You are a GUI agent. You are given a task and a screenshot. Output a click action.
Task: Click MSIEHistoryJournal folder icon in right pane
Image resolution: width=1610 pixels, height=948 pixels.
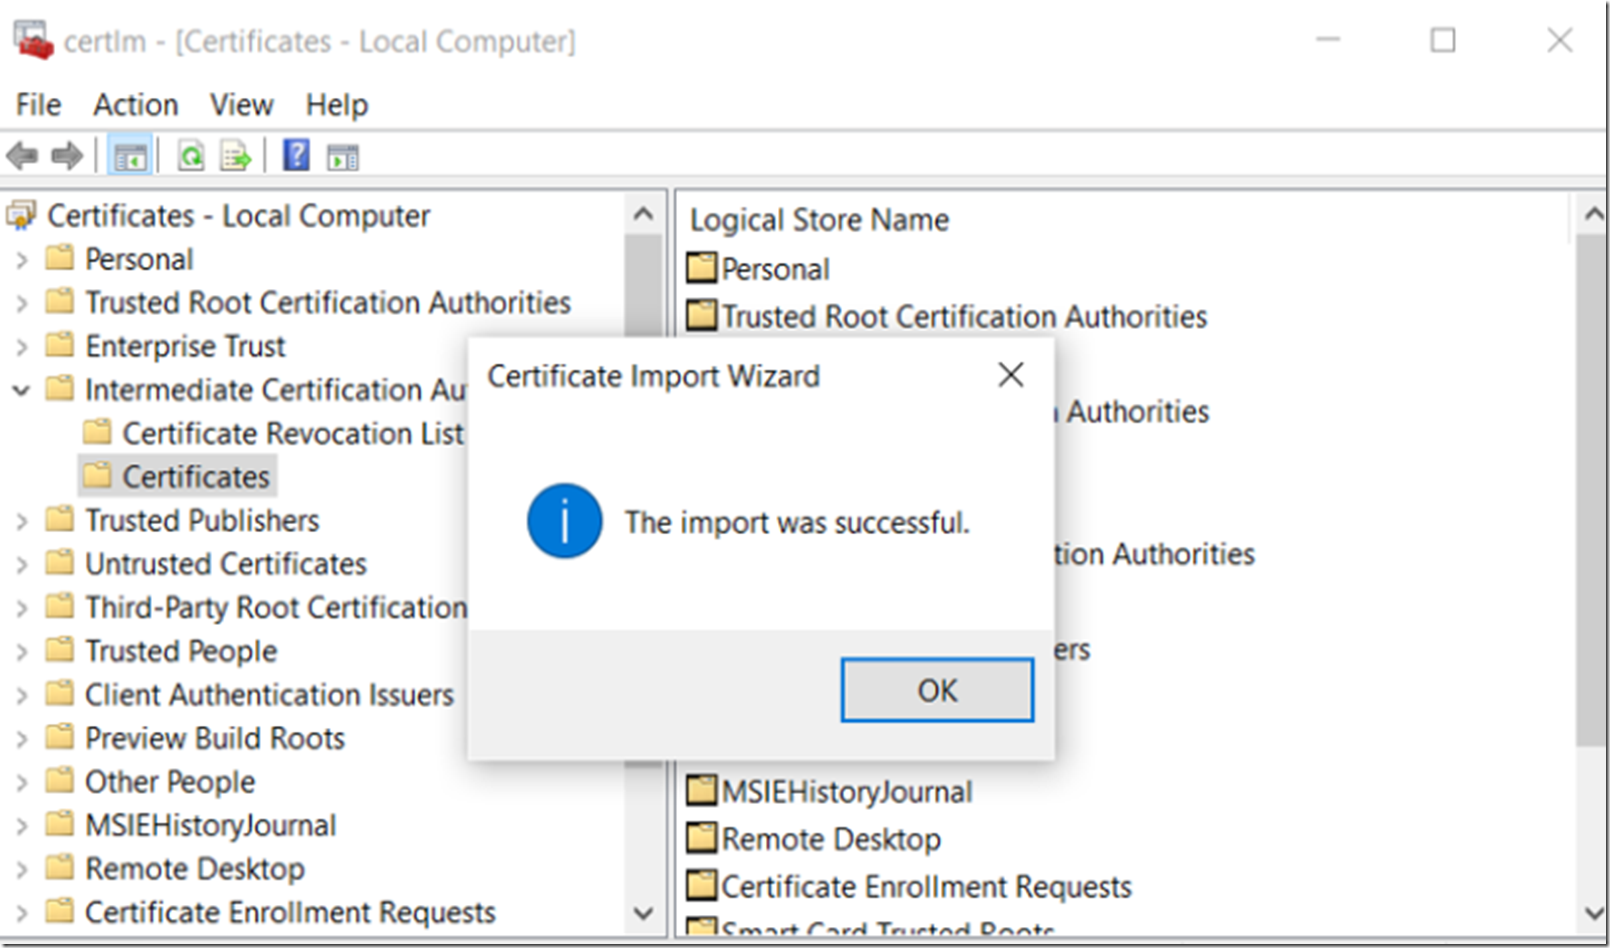[x=702, y=790]
